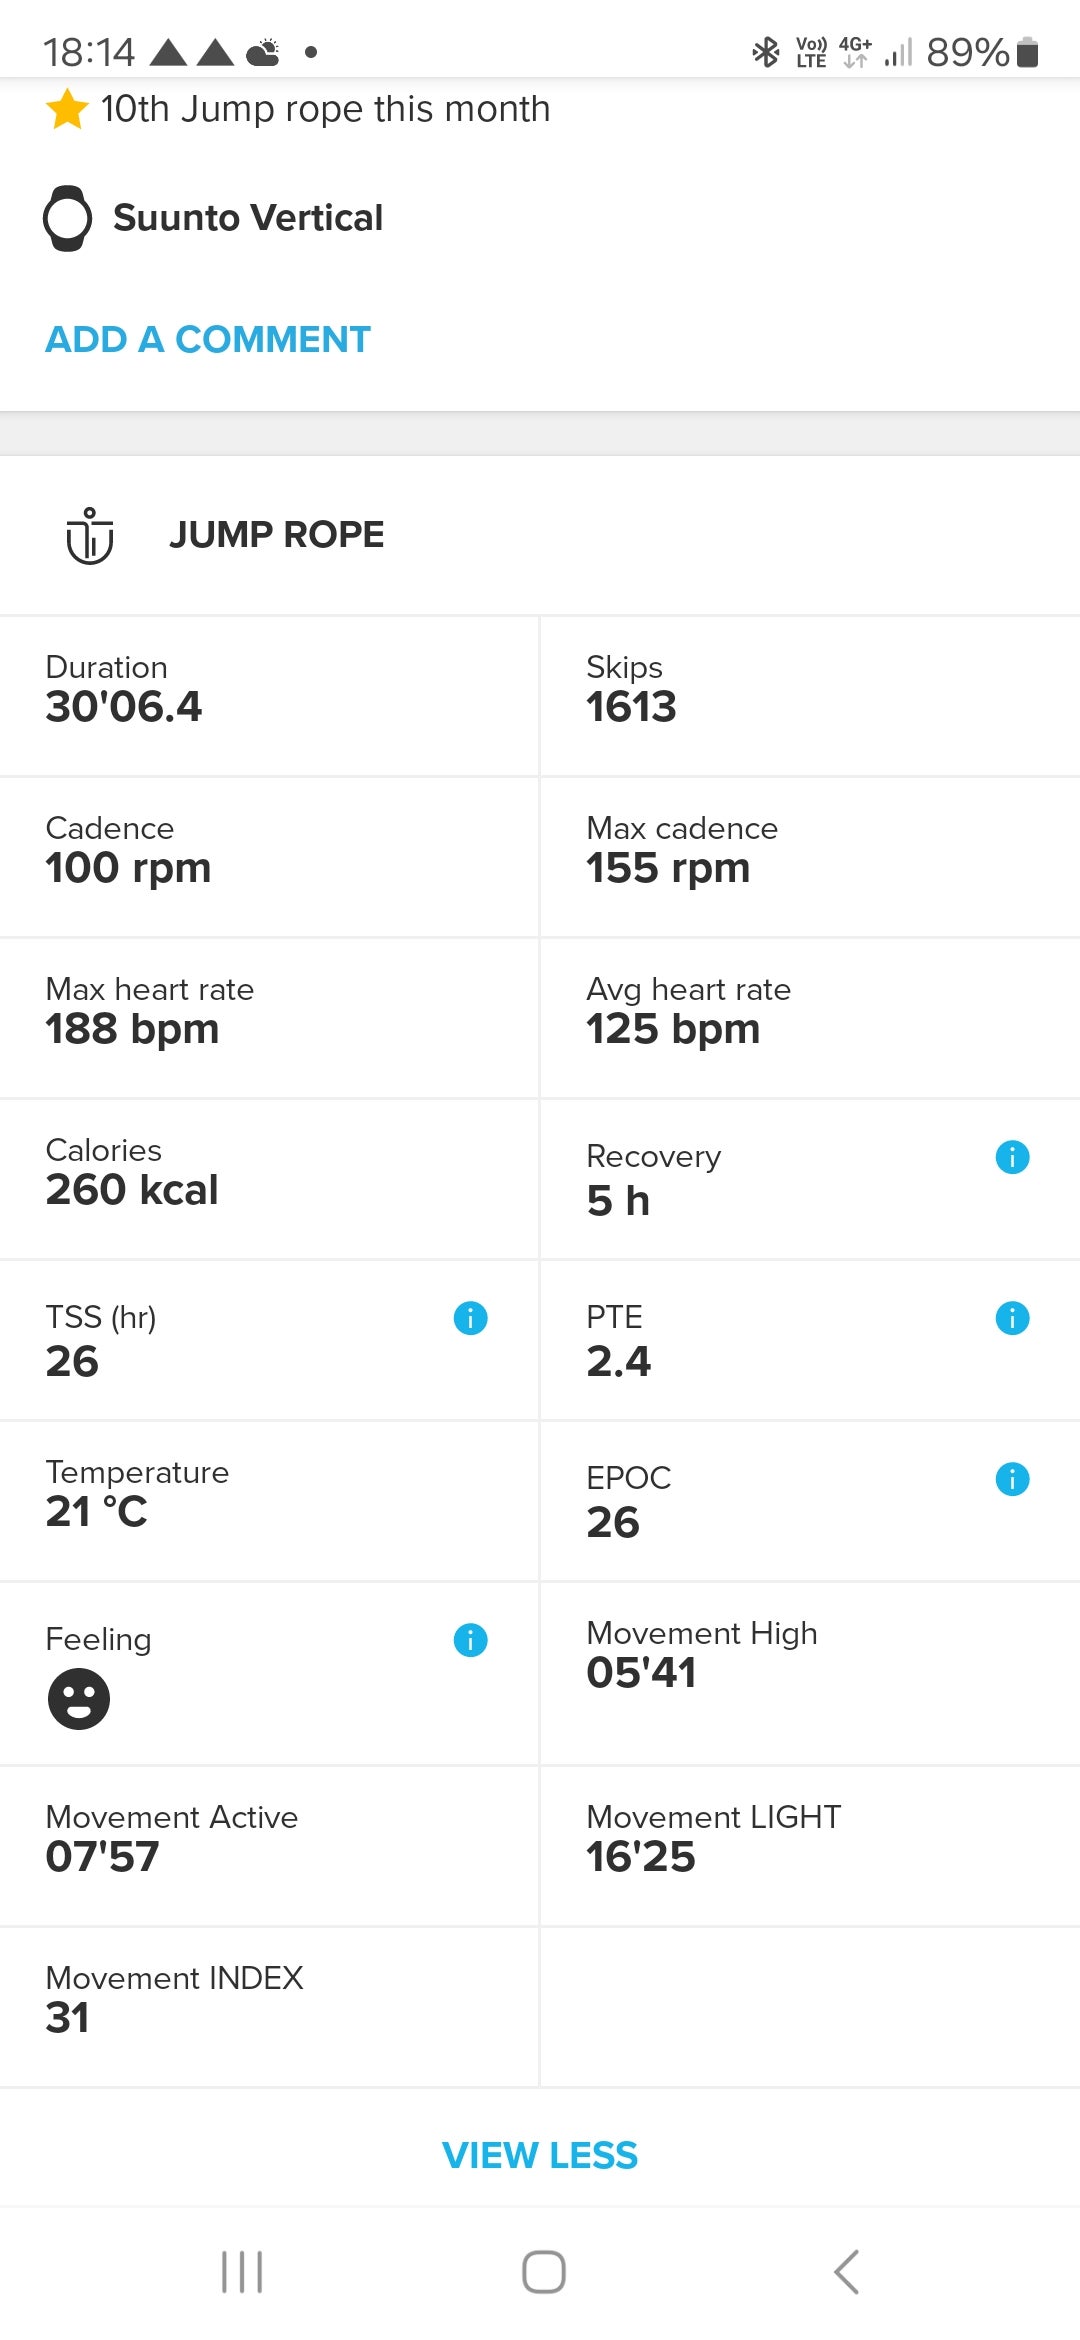This screenshot has width=1080, height=2340.
Task: Tap the Suunto Vertical watch icon
Action: (68, 218)
